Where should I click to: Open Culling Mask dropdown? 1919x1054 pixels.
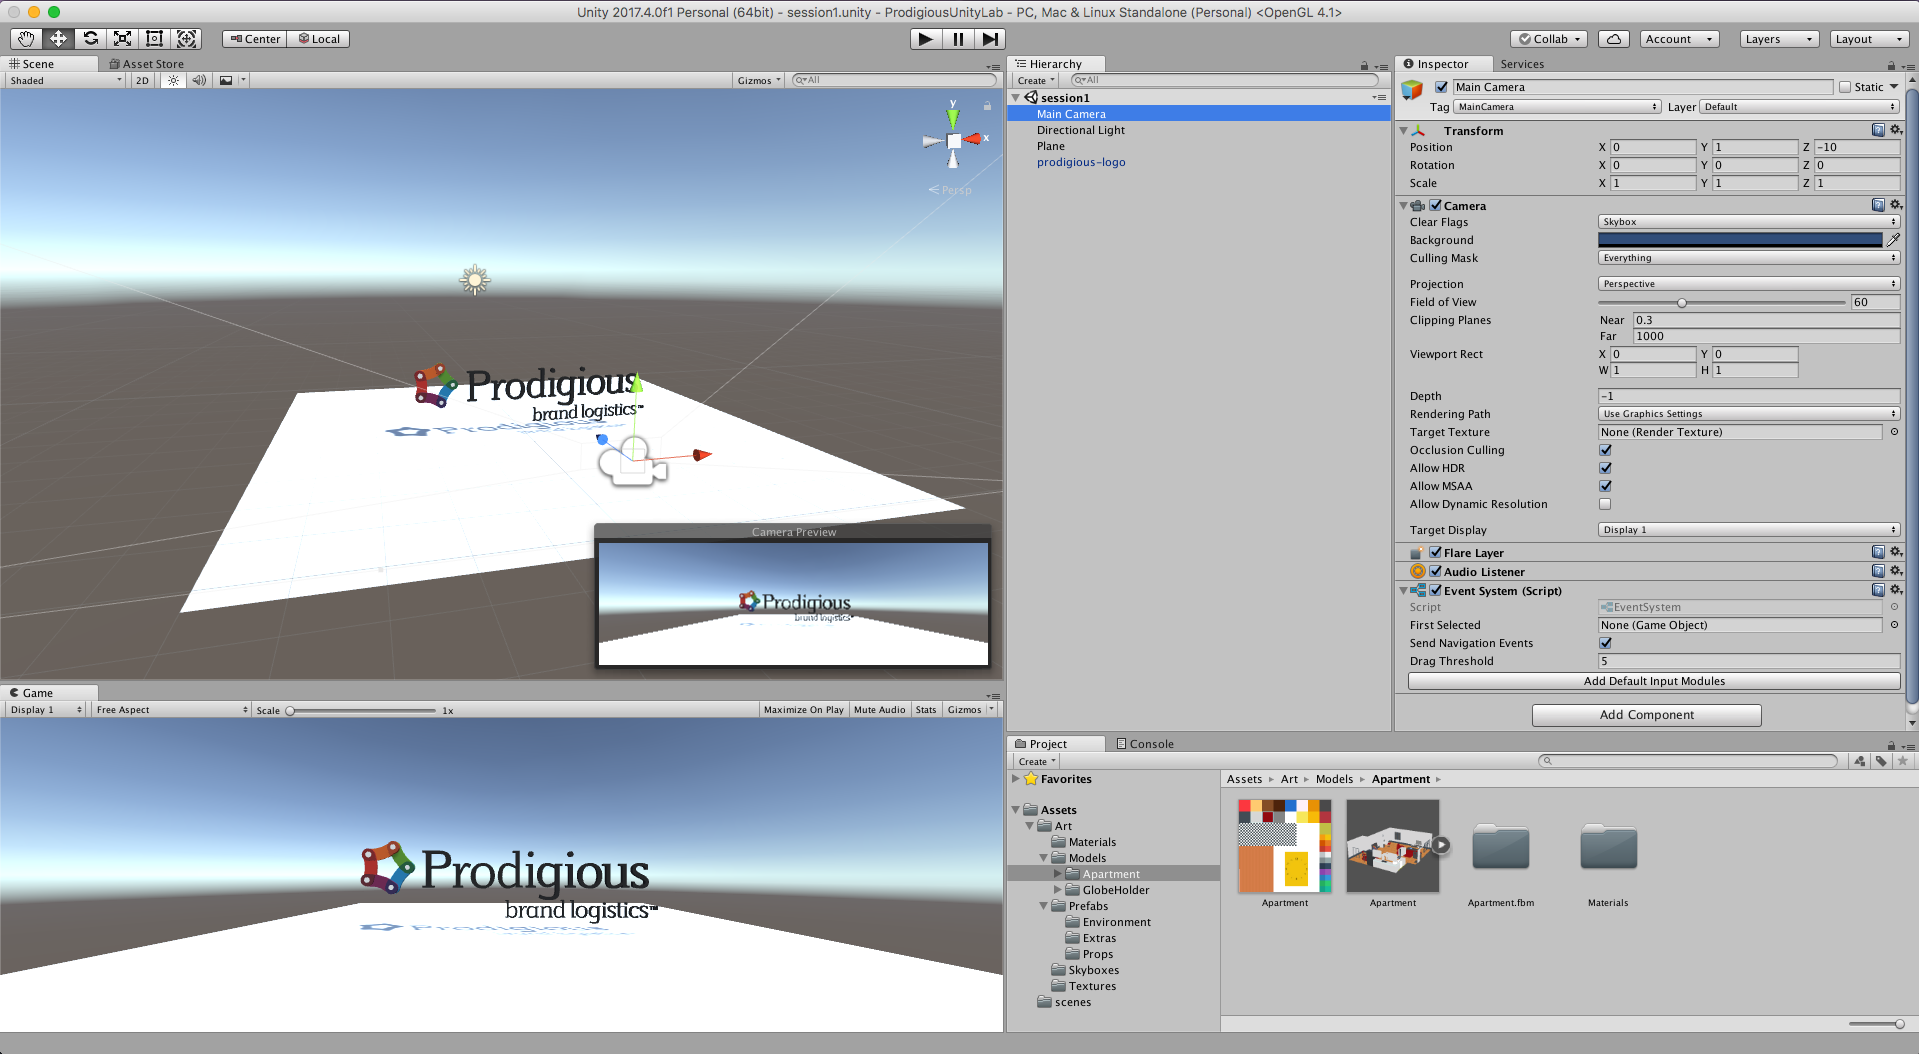coord(1748,258)
